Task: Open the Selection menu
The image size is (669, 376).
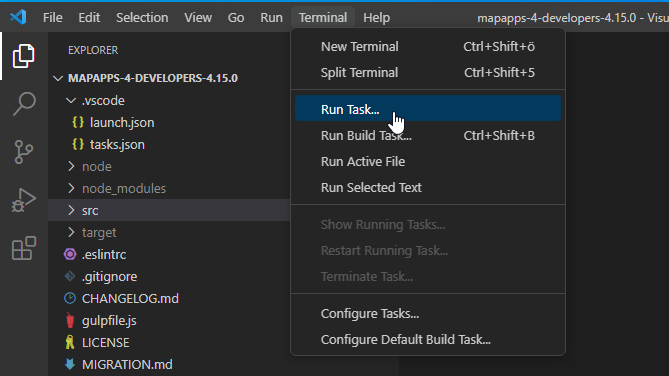Action: pos(142,17)
